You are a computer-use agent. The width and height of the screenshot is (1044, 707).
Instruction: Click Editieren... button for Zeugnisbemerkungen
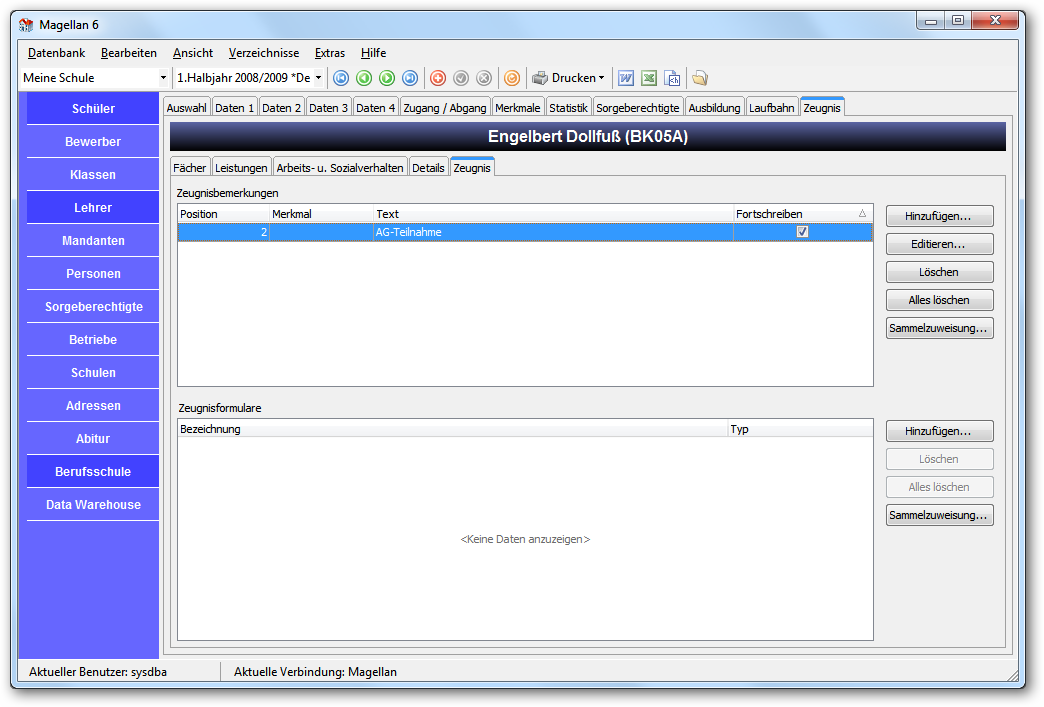click(939, 244)
